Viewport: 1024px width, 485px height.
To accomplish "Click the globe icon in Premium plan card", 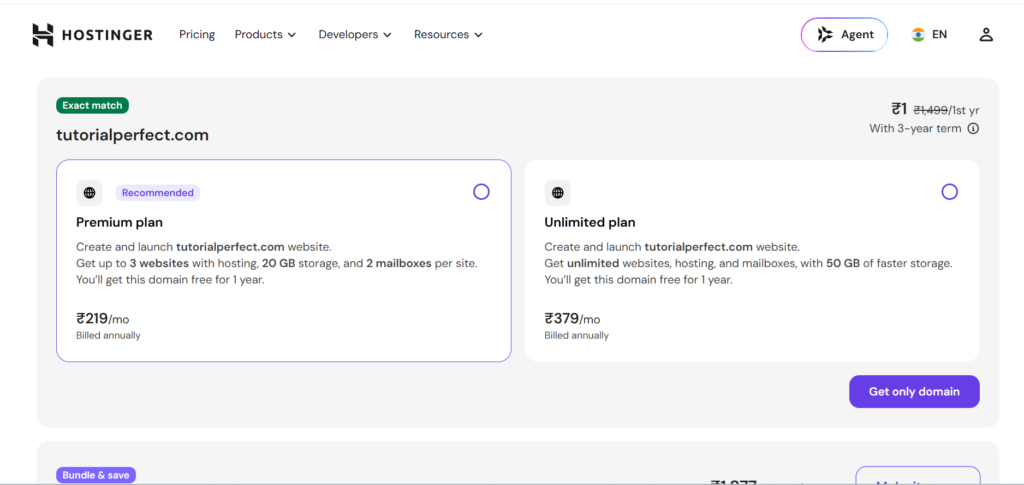I will tap(89, 193).
